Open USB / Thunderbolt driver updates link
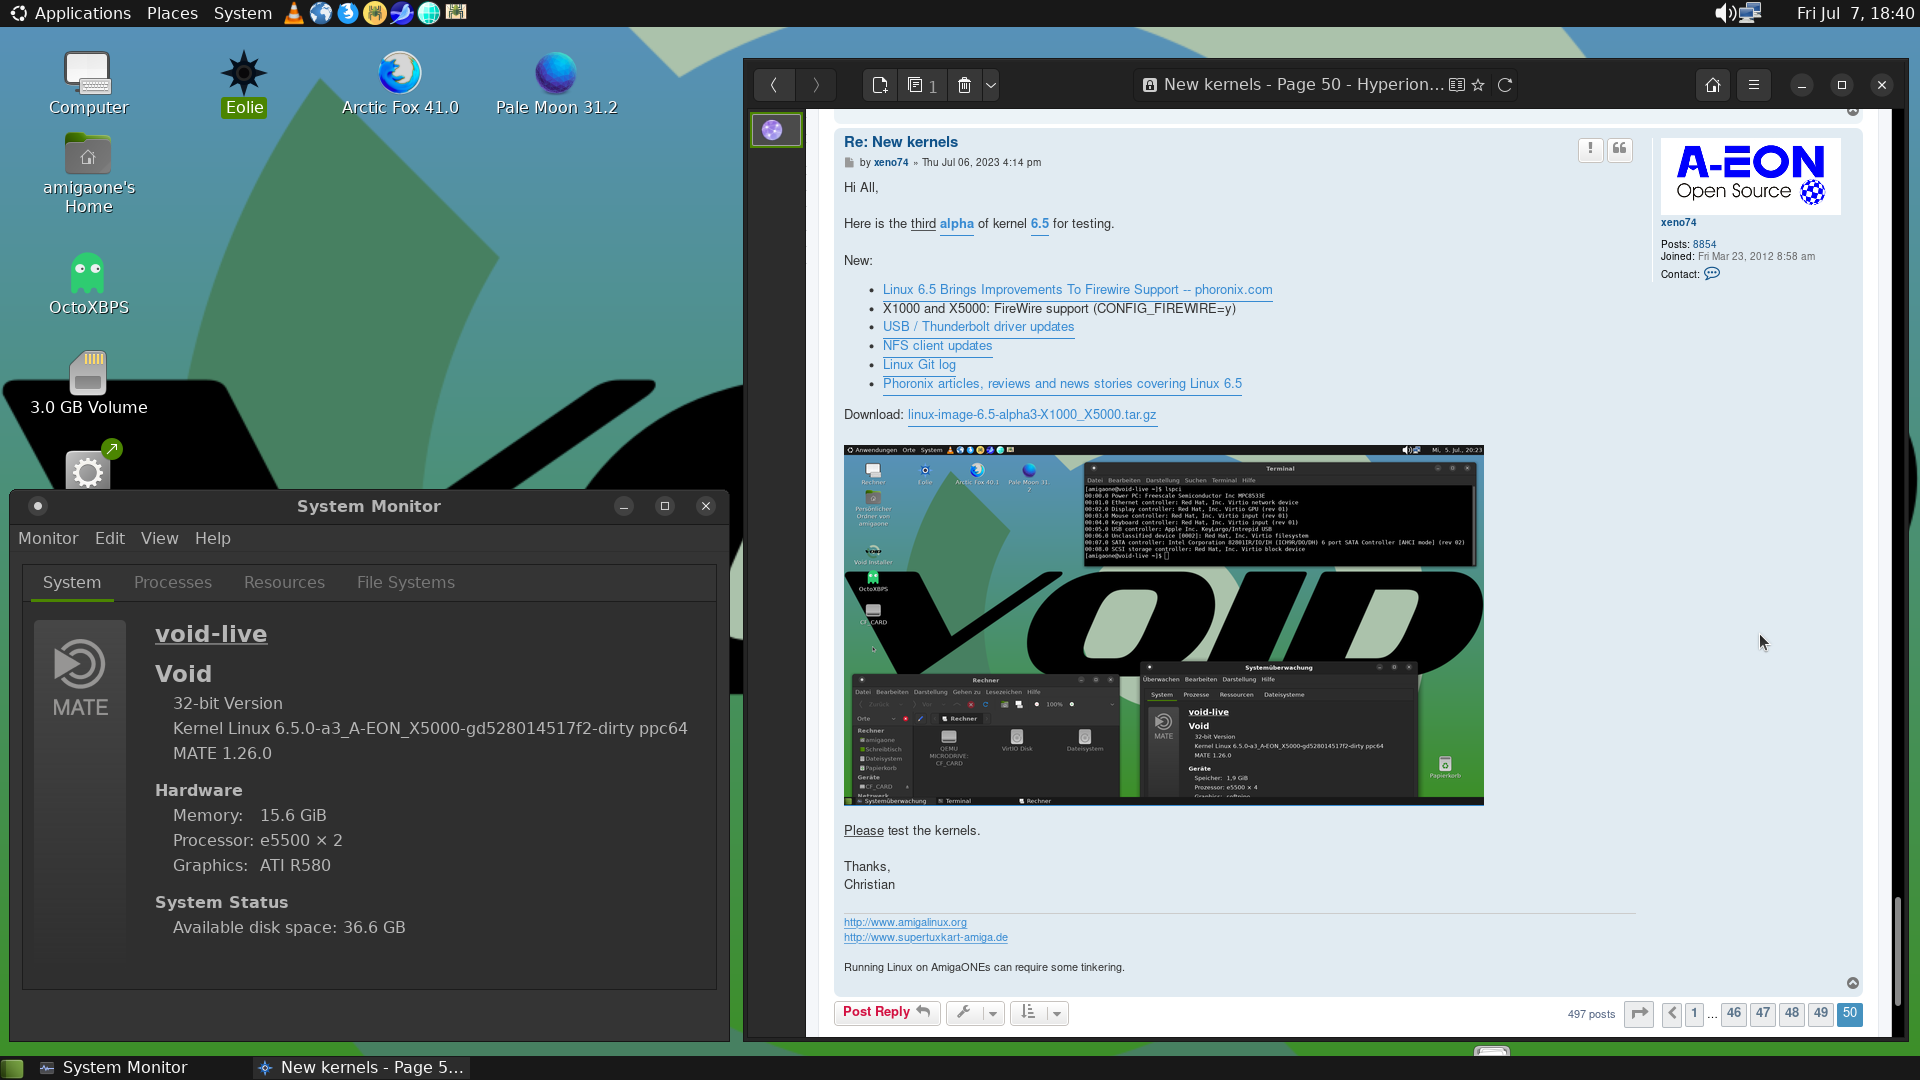Image resolution: width=1920 pixels, height=1080 pixels. (x=978, y=327)
